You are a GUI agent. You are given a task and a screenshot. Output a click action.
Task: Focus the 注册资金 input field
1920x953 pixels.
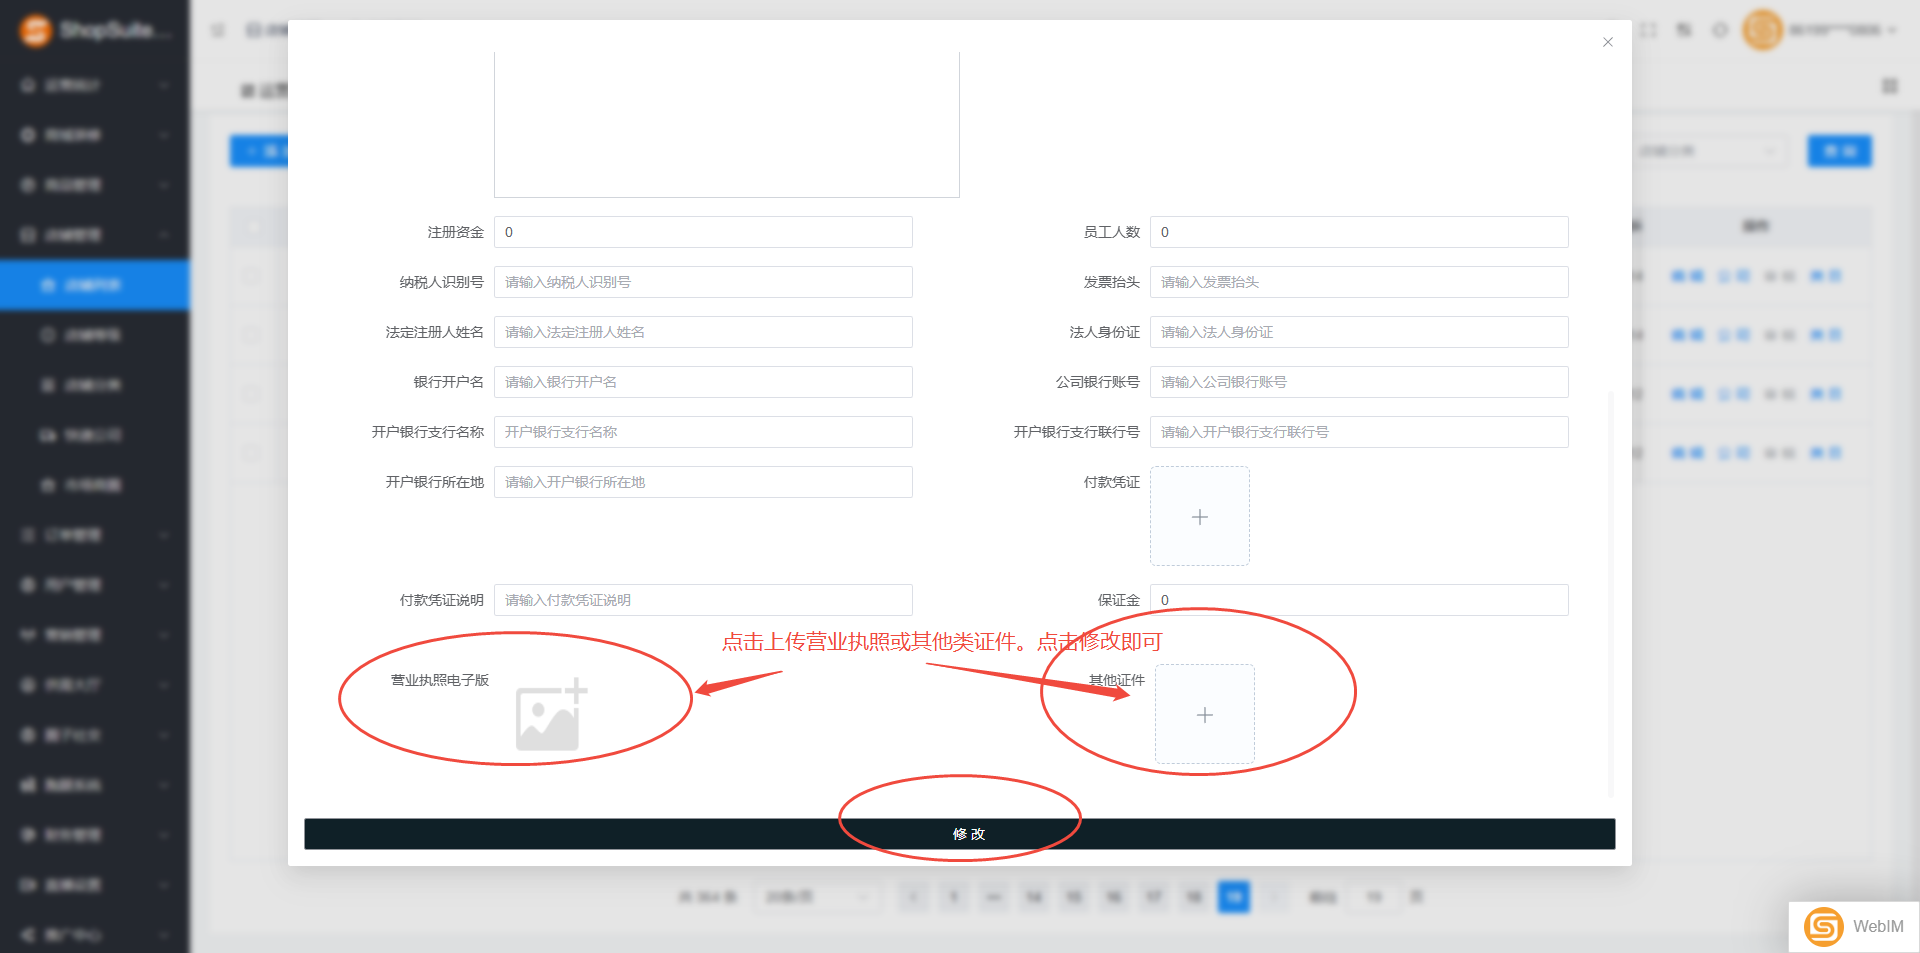[703, 232]
